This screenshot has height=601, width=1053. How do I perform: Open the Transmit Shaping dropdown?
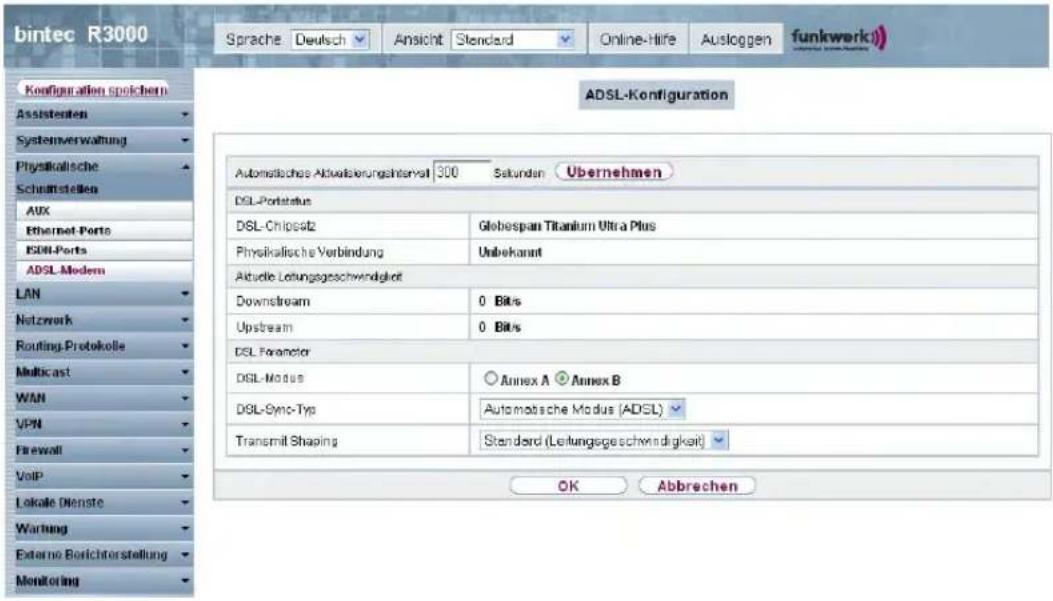coord(604,441)
